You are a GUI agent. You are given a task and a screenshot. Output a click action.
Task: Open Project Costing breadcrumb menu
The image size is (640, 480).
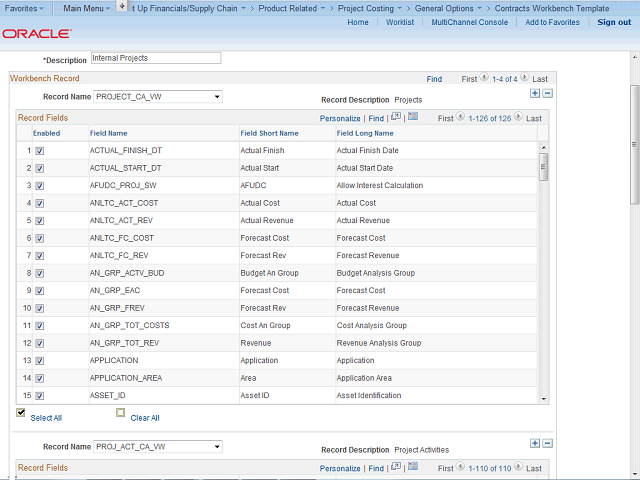click(x=370, y=8)
